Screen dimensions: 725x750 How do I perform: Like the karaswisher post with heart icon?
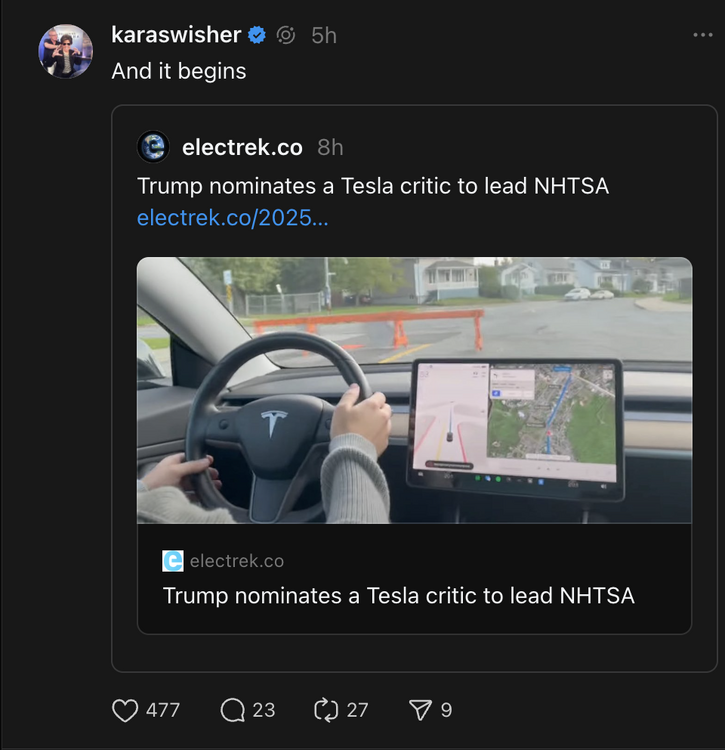click(x=125, y=710)
